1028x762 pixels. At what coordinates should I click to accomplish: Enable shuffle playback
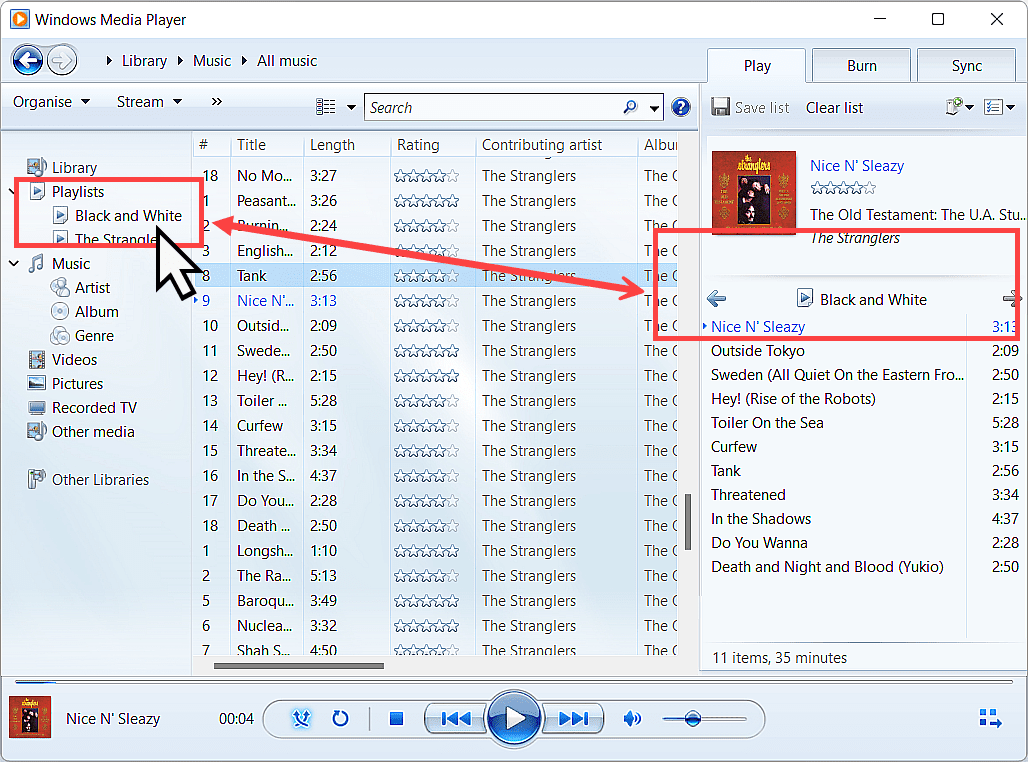301,718
